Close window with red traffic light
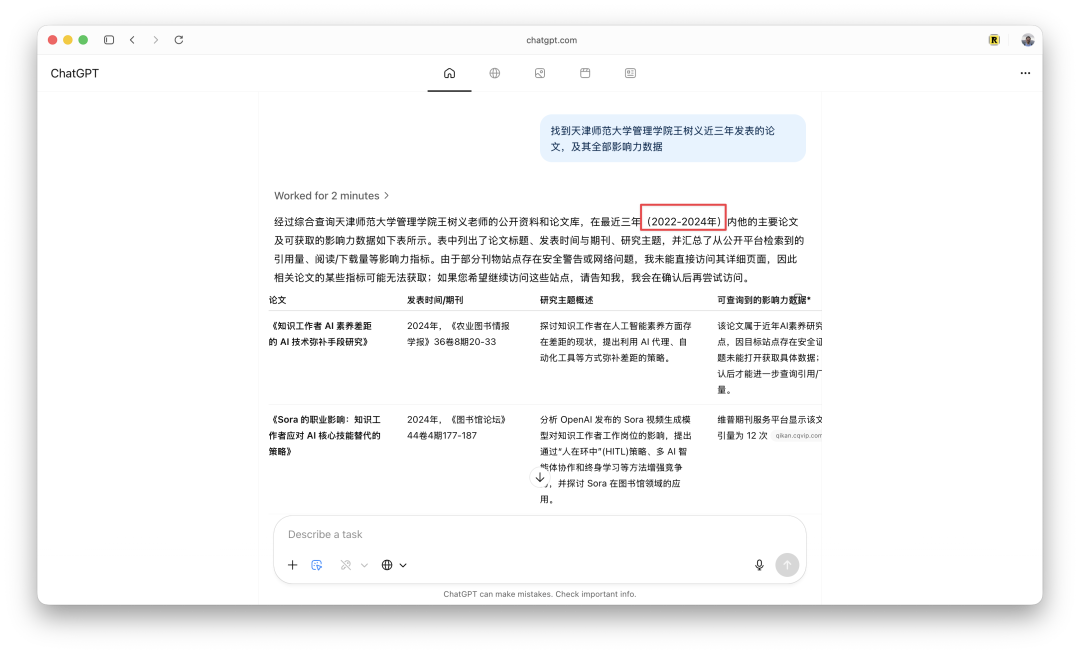The image size is (1080, 654). point(52,40)
